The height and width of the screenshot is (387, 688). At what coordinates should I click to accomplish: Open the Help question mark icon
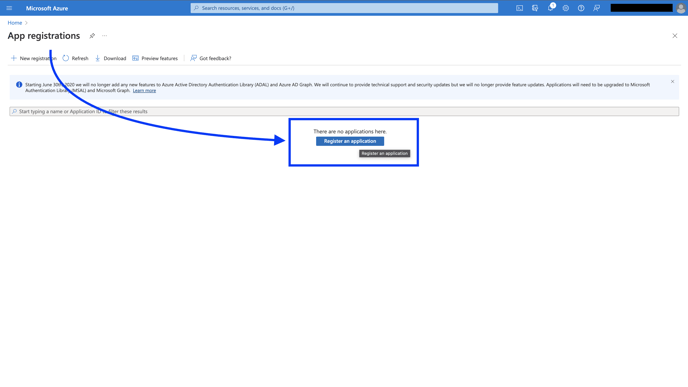pyautogui.click(x=581, y=8)
